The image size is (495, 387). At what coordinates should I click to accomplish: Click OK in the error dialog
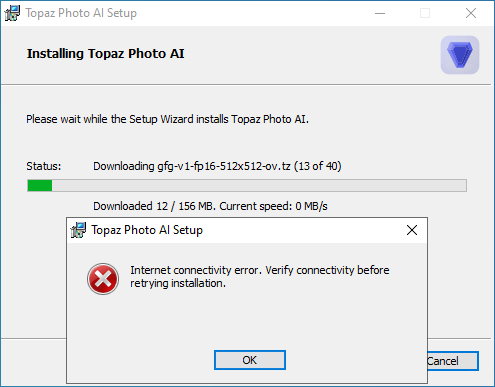pos(250,360)
